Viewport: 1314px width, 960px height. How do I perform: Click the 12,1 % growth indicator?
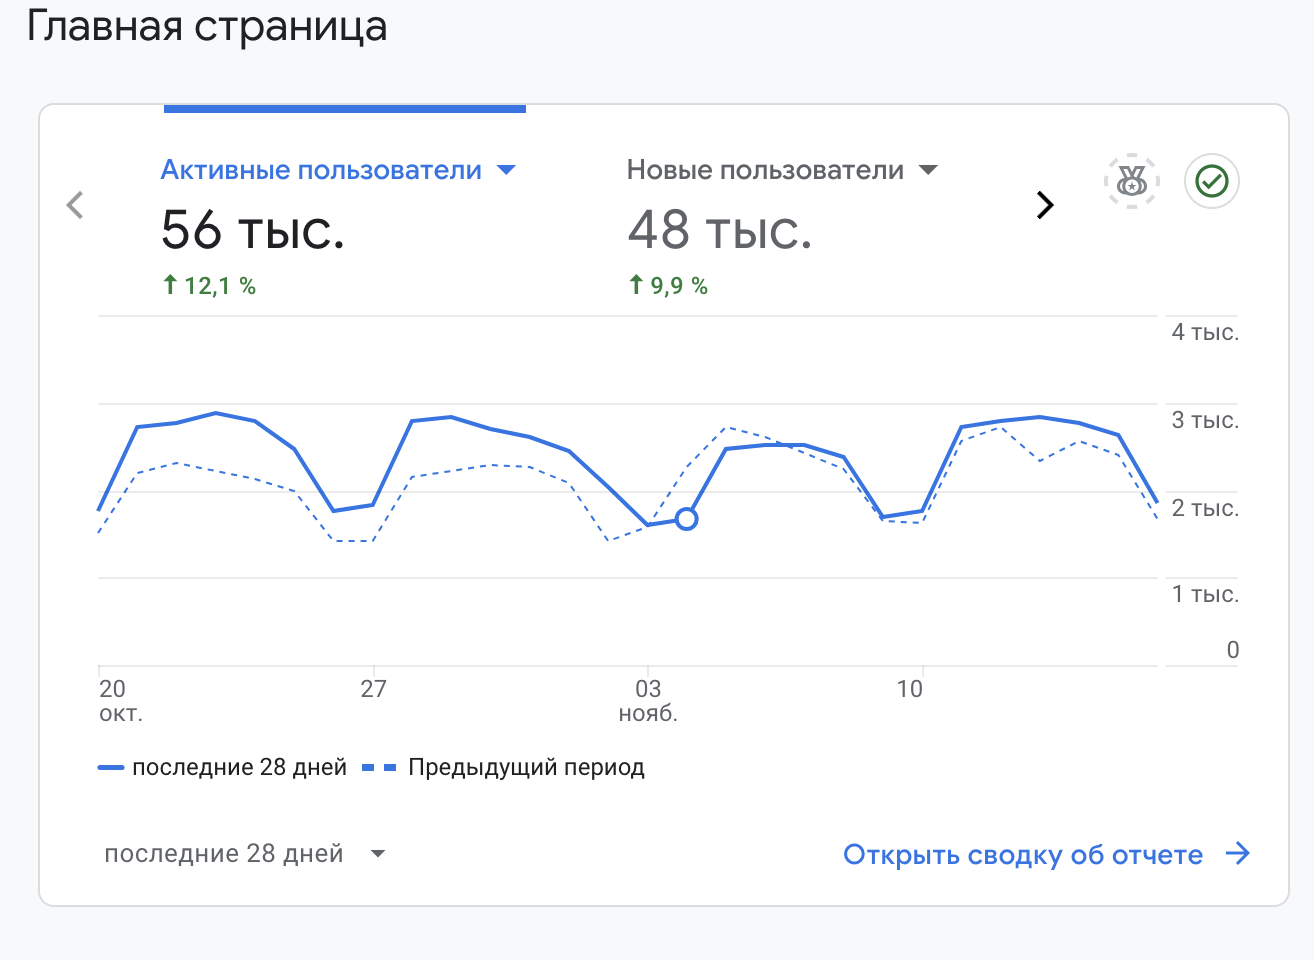pyautogui.click(x=209, y=286)
